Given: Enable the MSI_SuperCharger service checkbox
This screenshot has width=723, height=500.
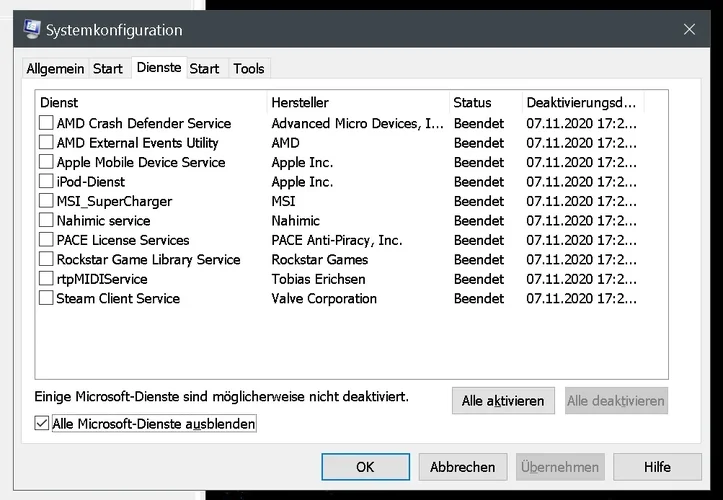Looking at the screenshot, I should point(46,201).
